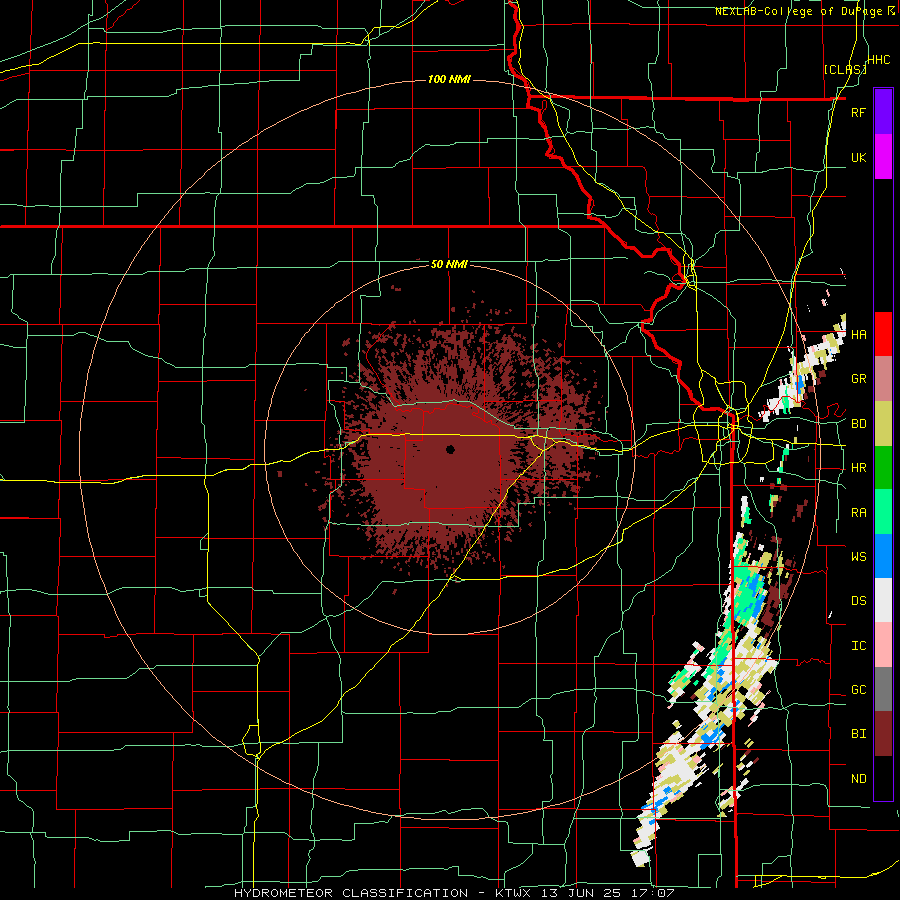Click the 'GR' legend label

(x=858, y=379)
